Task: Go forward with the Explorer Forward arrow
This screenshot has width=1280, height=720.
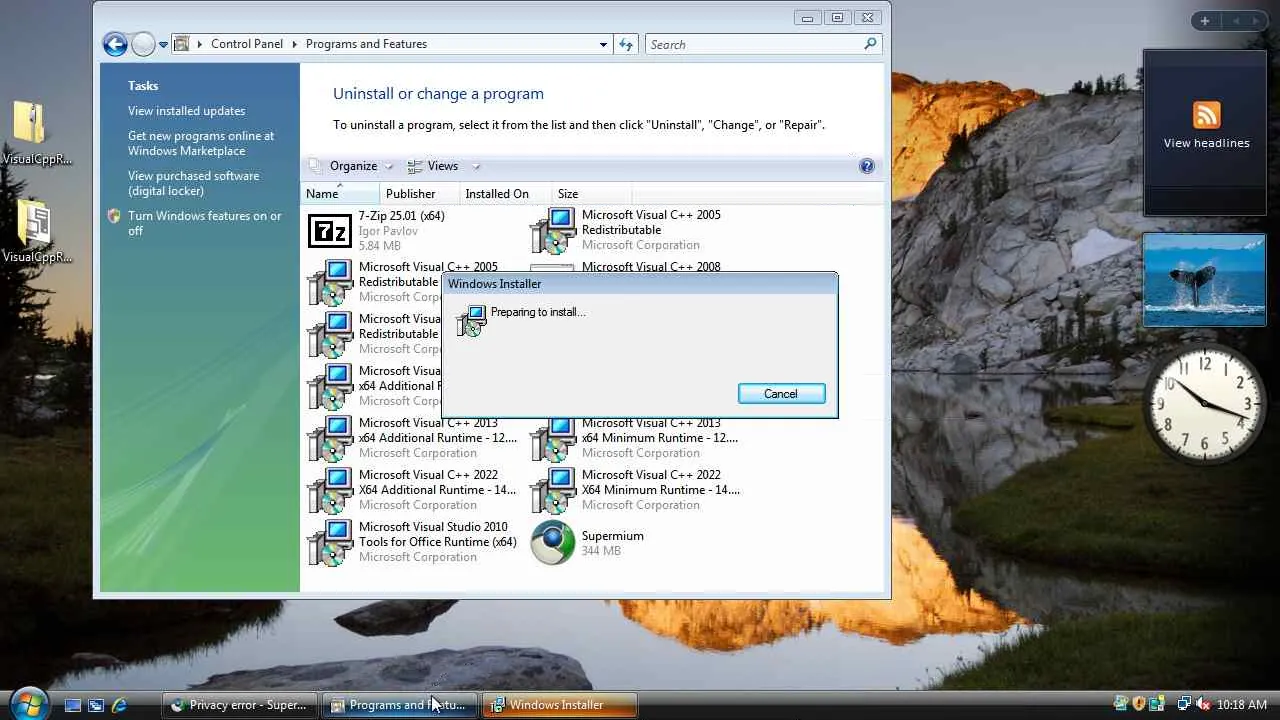Action: click(143, 44)
